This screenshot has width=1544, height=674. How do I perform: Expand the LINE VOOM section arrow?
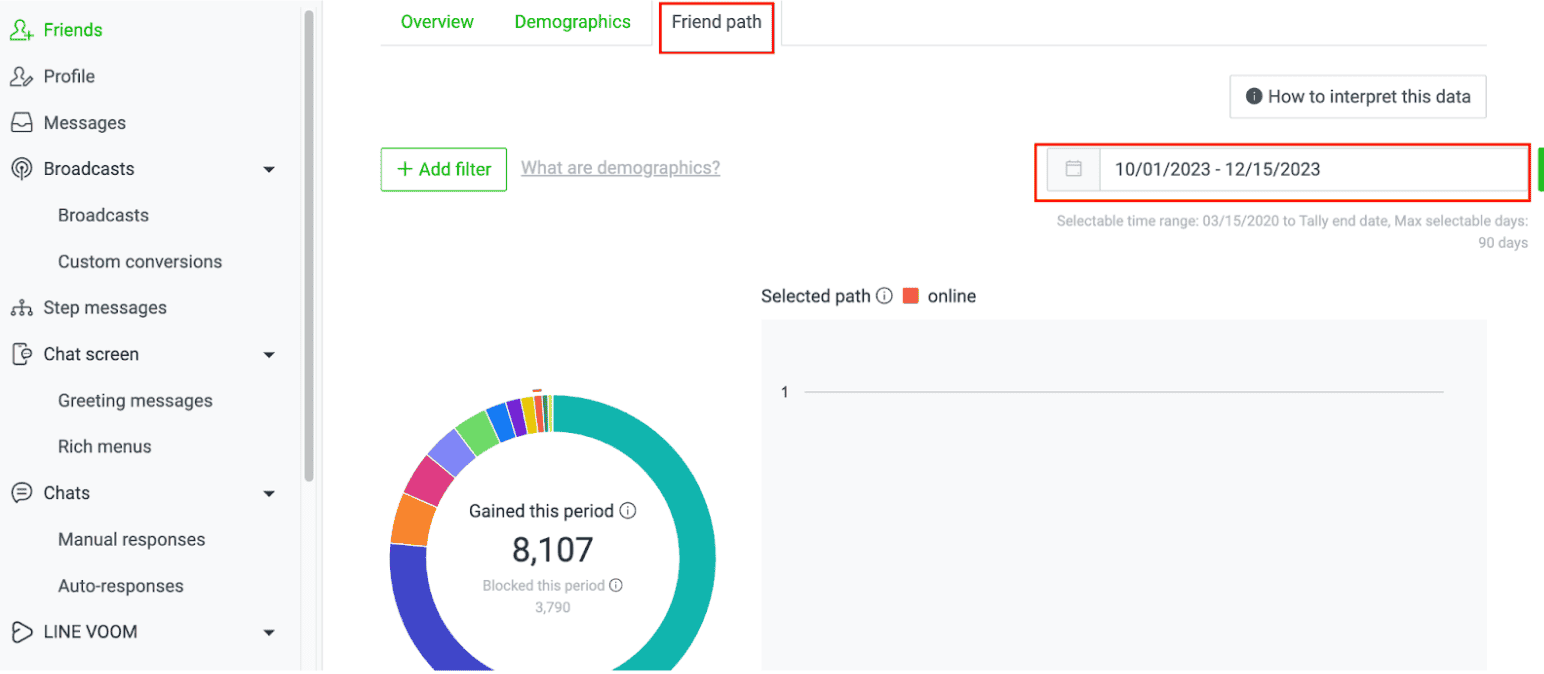(269, 633)
